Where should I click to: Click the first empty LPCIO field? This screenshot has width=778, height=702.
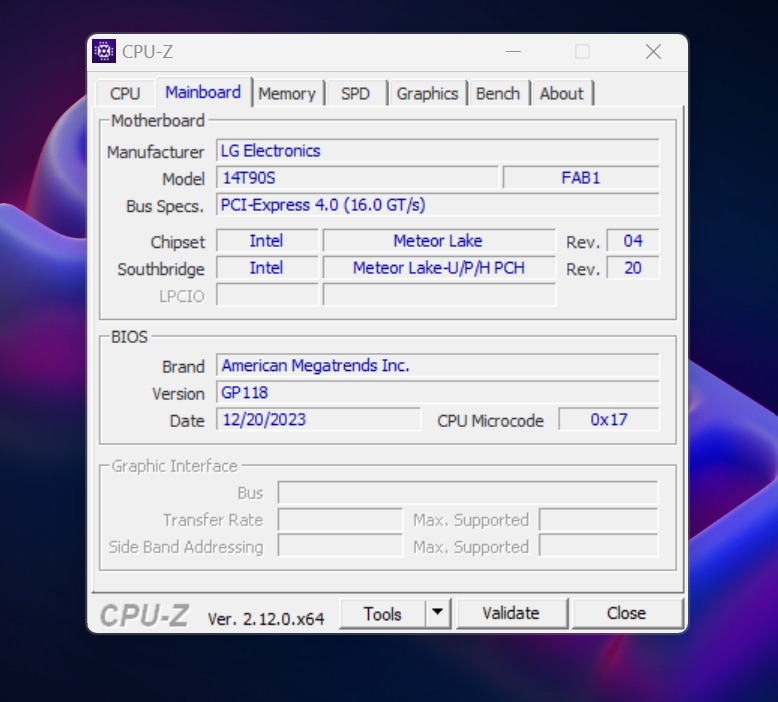(x=267, y=295)
